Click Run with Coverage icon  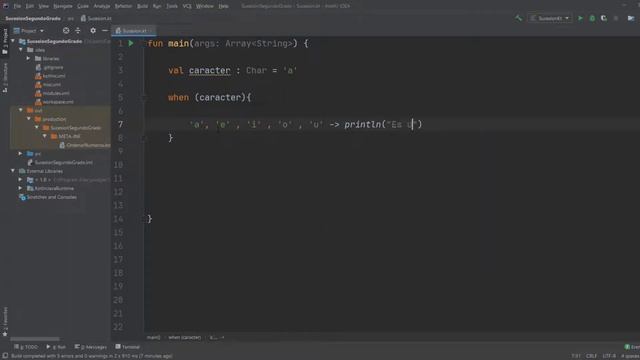(604, 18)
